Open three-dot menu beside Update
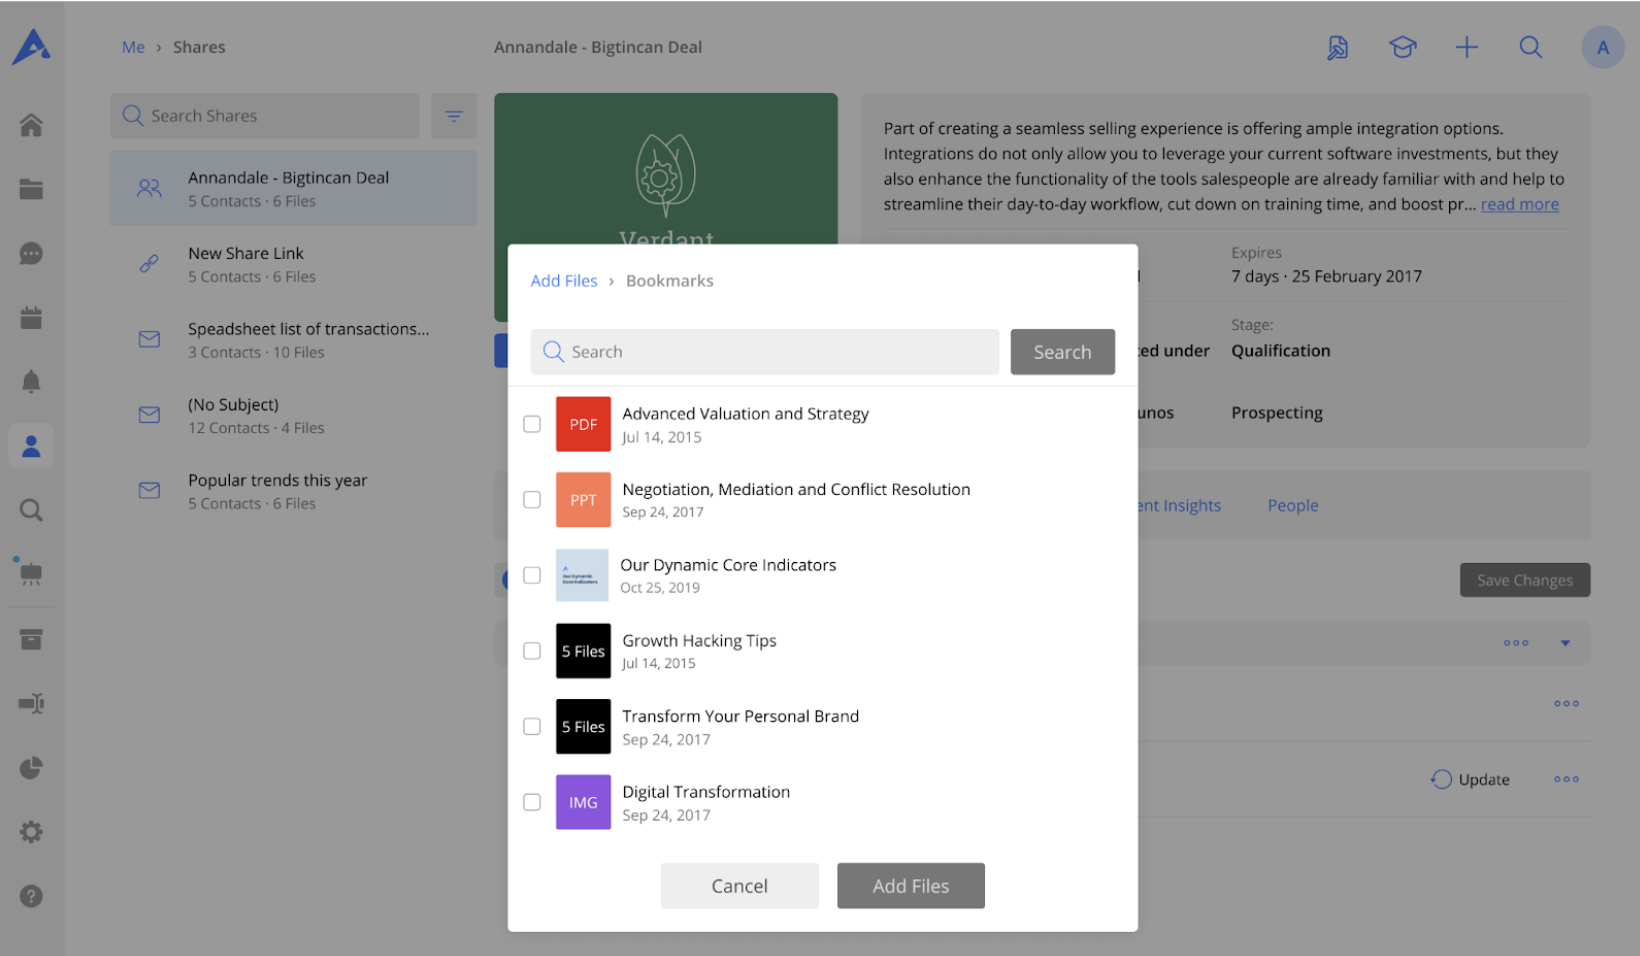The height and width of the screenshot is (956, 1640). click(1566, 779)
